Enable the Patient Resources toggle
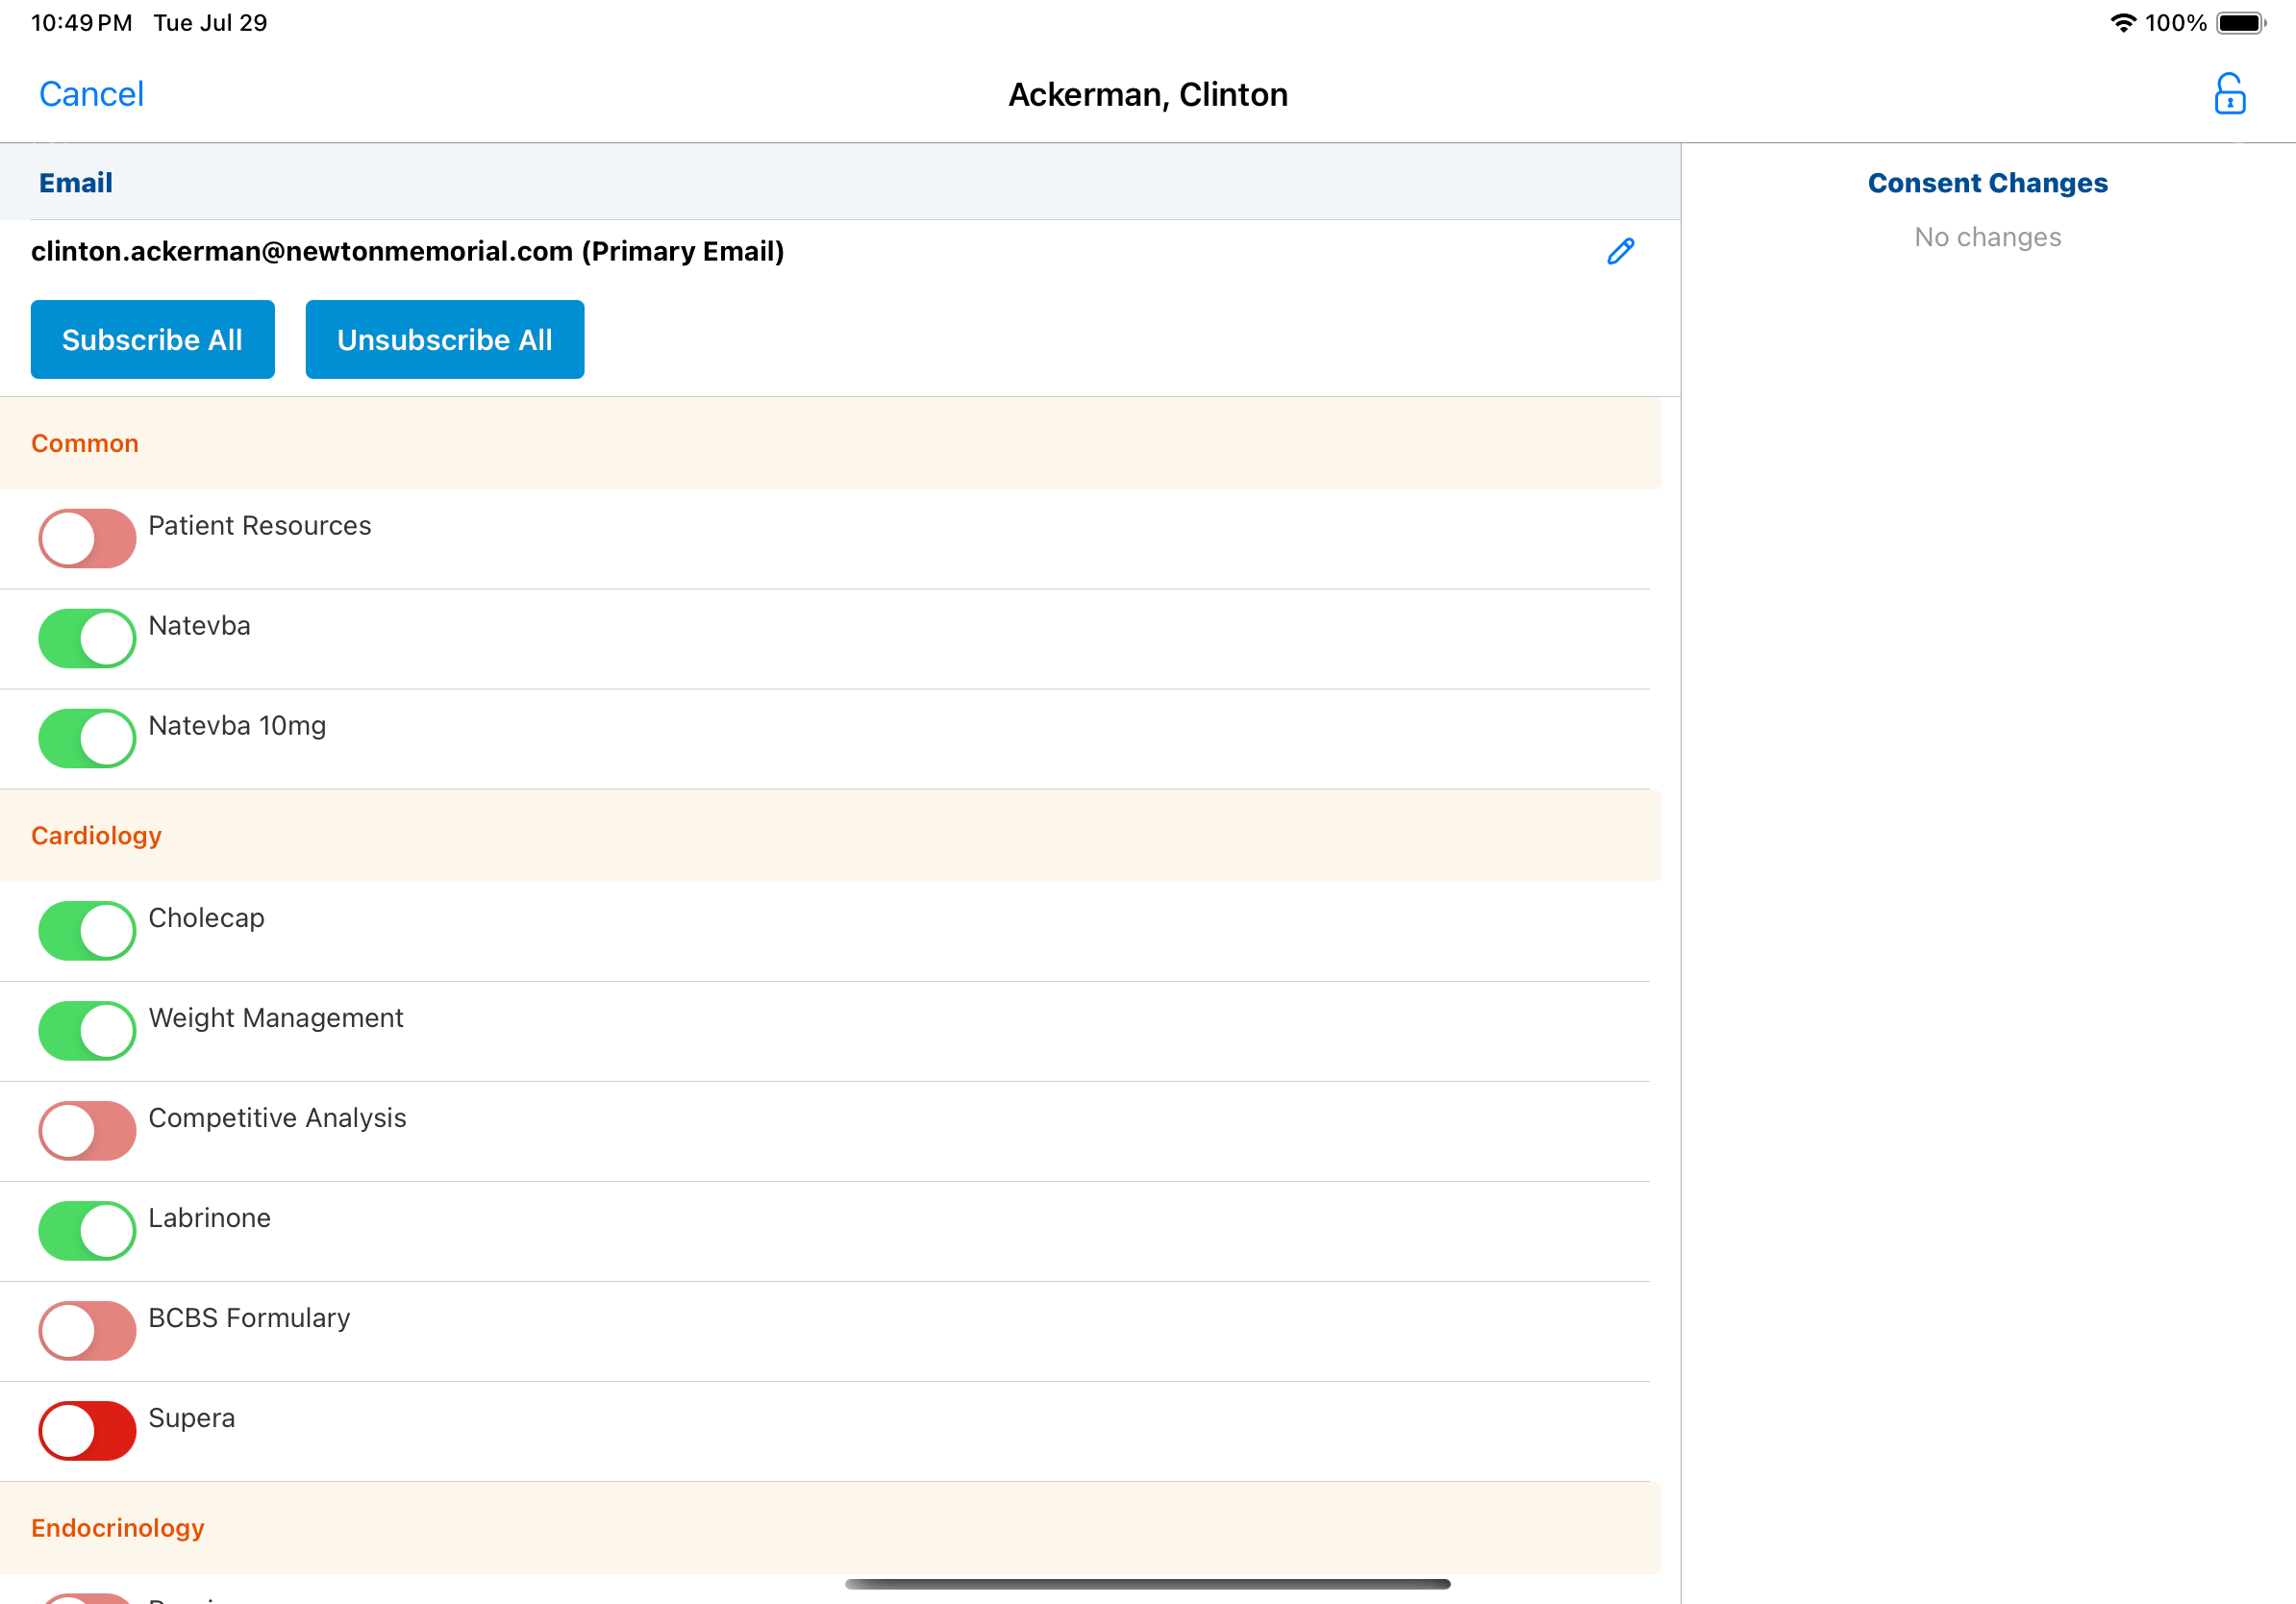Screen dimensions: 2296x1604 coord(87,538)
